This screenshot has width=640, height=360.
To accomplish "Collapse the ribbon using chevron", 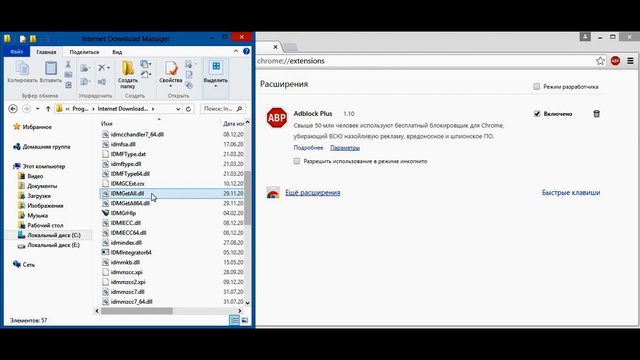I will (236, 51).
